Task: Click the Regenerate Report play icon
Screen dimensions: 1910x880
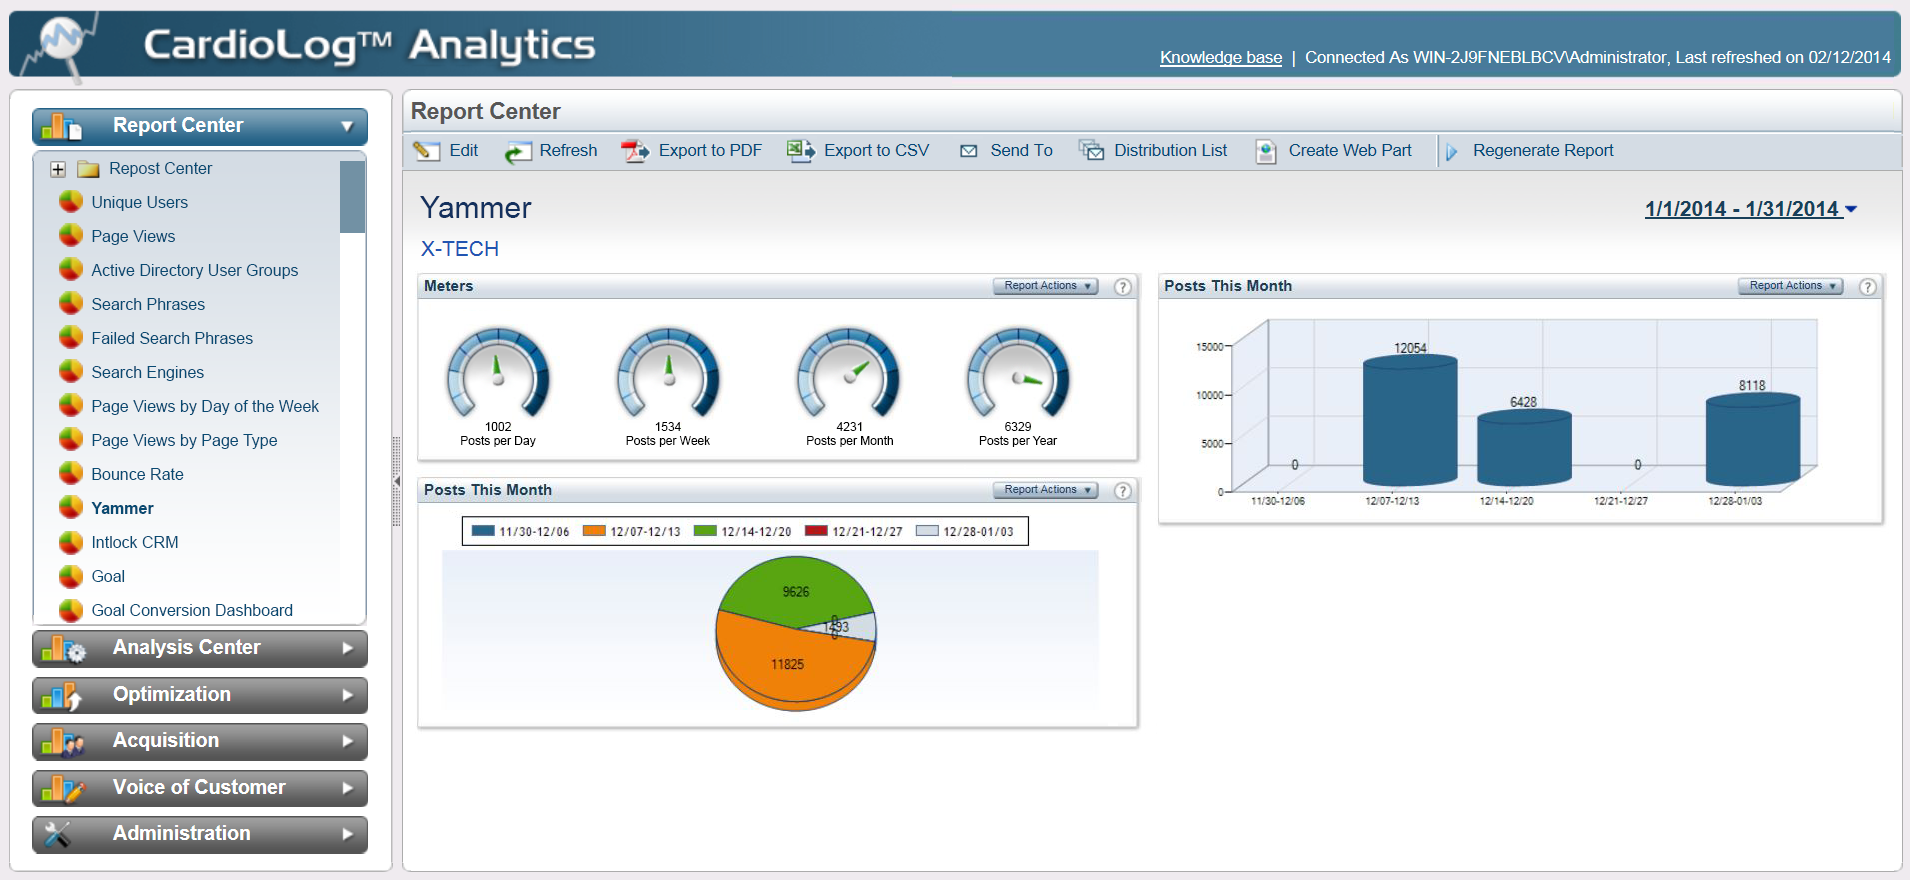Action: (1451, 152)
